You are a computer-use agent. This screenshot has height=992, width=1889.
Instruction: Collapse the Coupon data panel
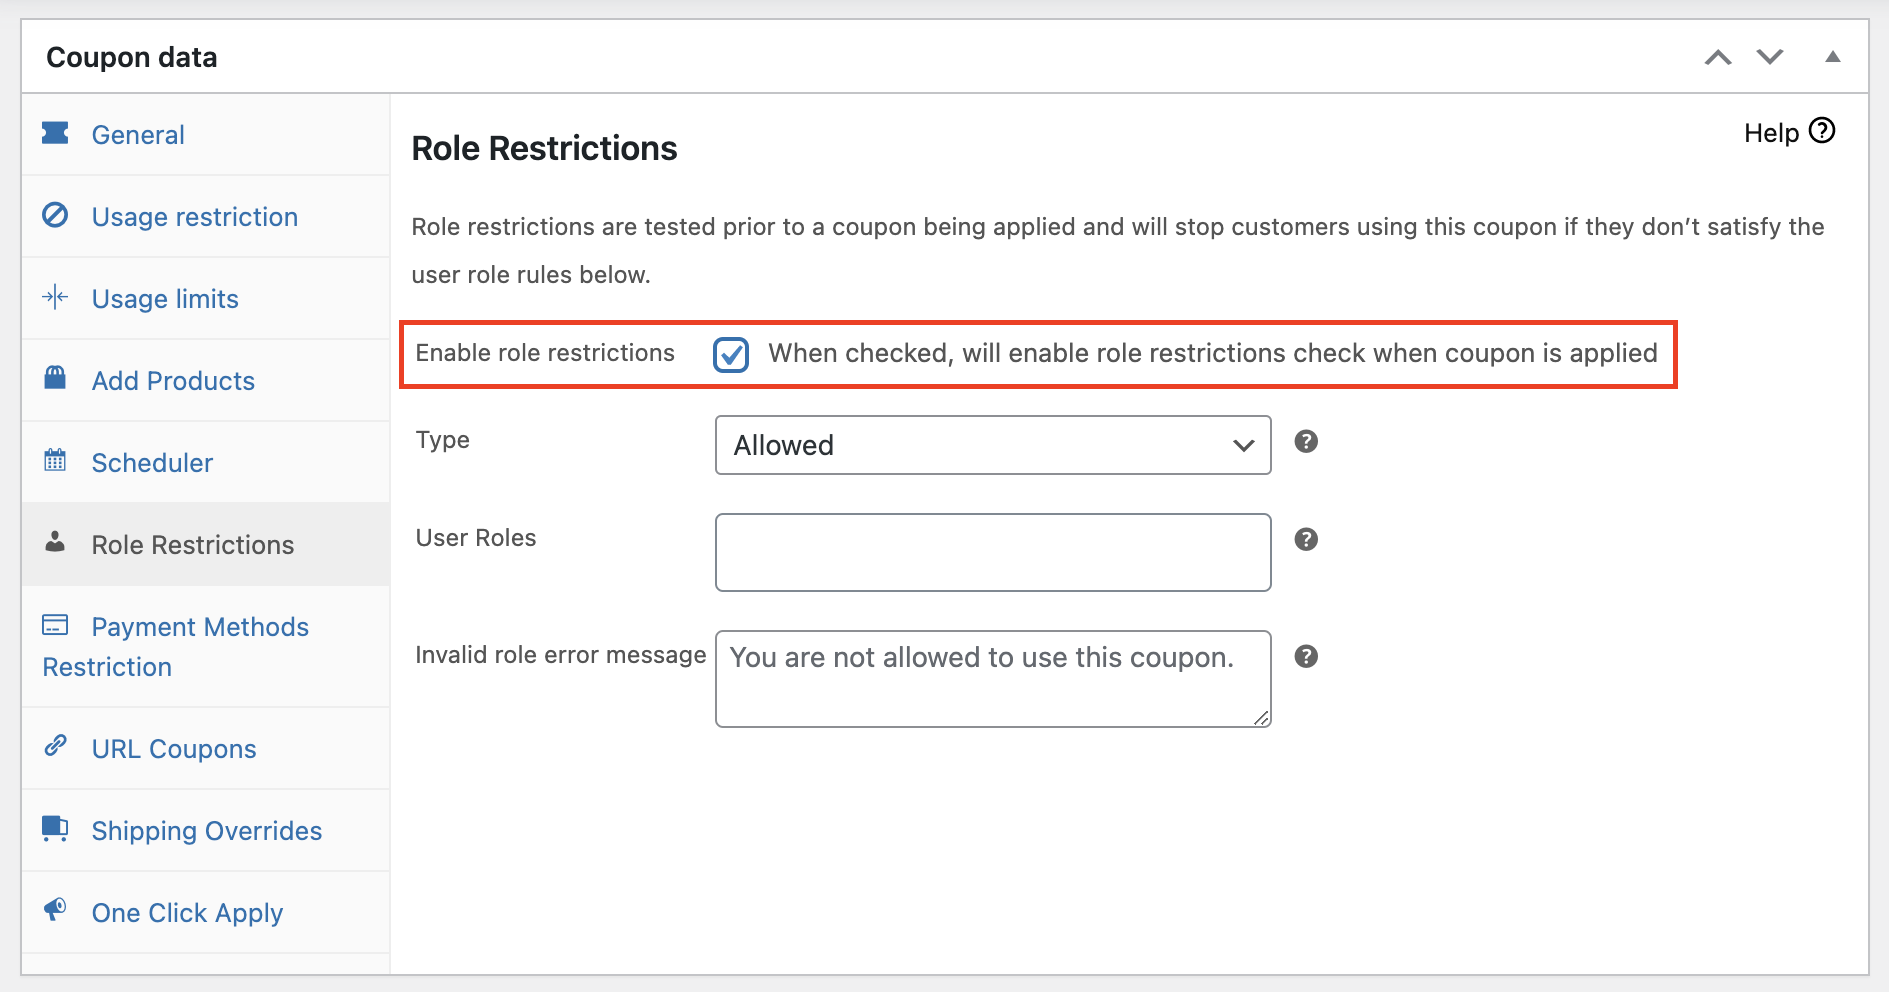pos(1832,58)
